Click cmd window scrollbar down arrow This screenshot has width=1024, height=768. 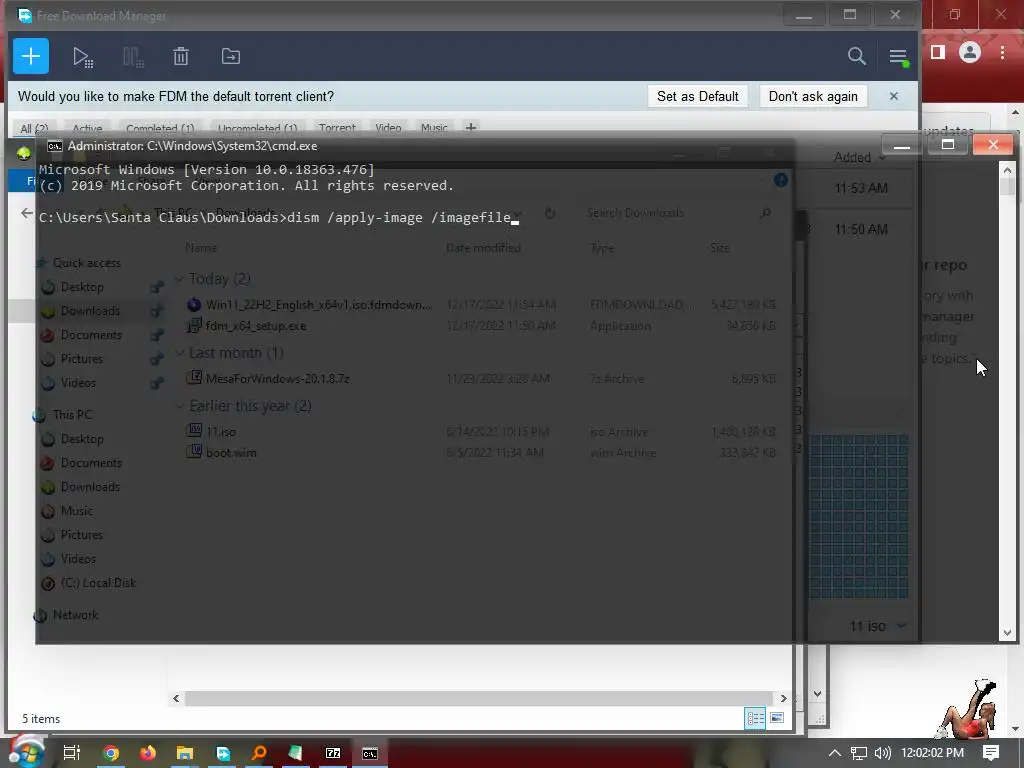[1007, 632]
